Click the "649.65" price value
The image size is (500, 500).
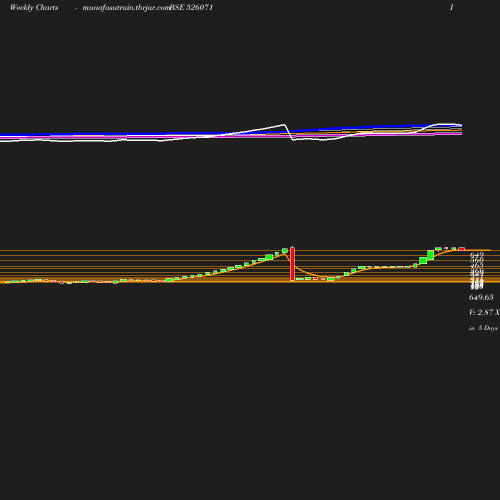(x=481, y=297)
